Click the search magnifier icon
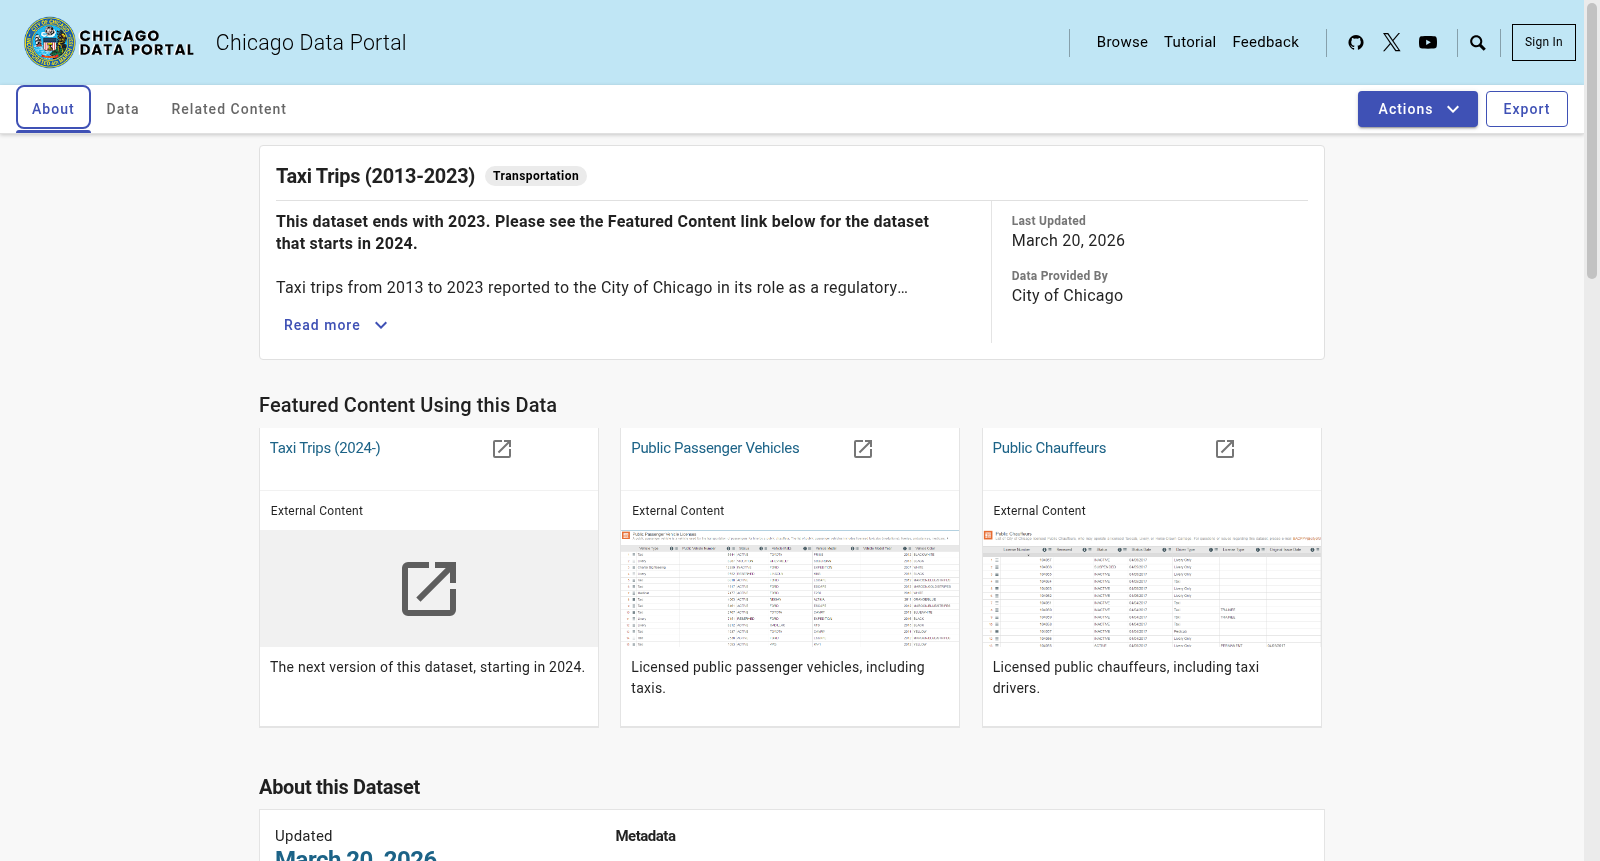 coord(1478,42)
